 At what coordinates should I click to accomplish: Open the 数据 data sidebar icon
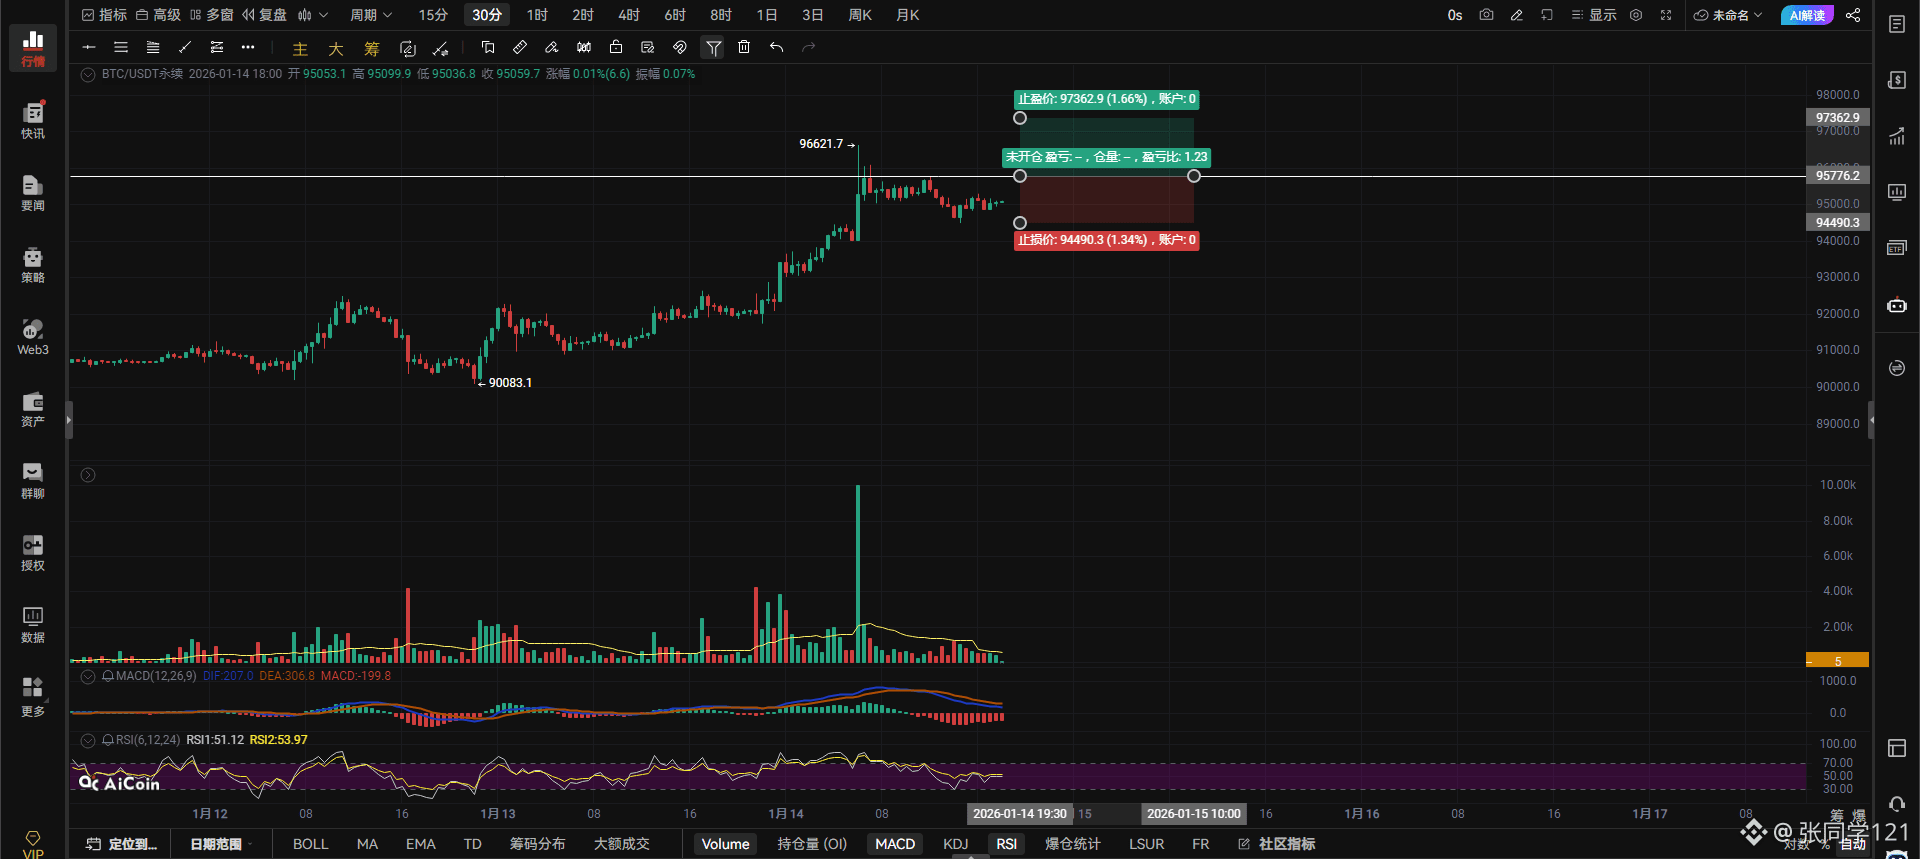coord(33,624)
